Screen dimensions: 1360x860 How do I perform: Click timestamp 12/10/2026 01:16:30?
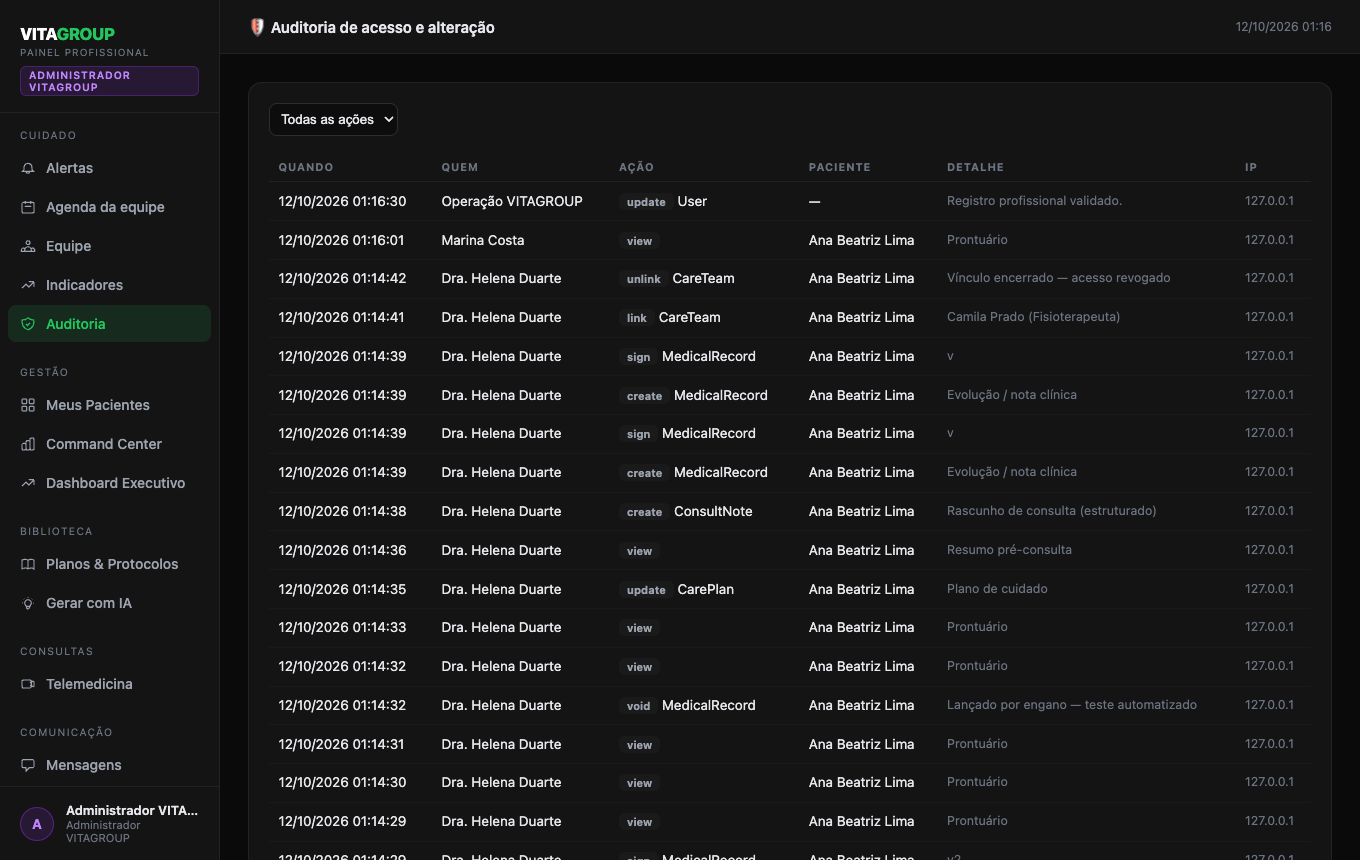[342, 201]
